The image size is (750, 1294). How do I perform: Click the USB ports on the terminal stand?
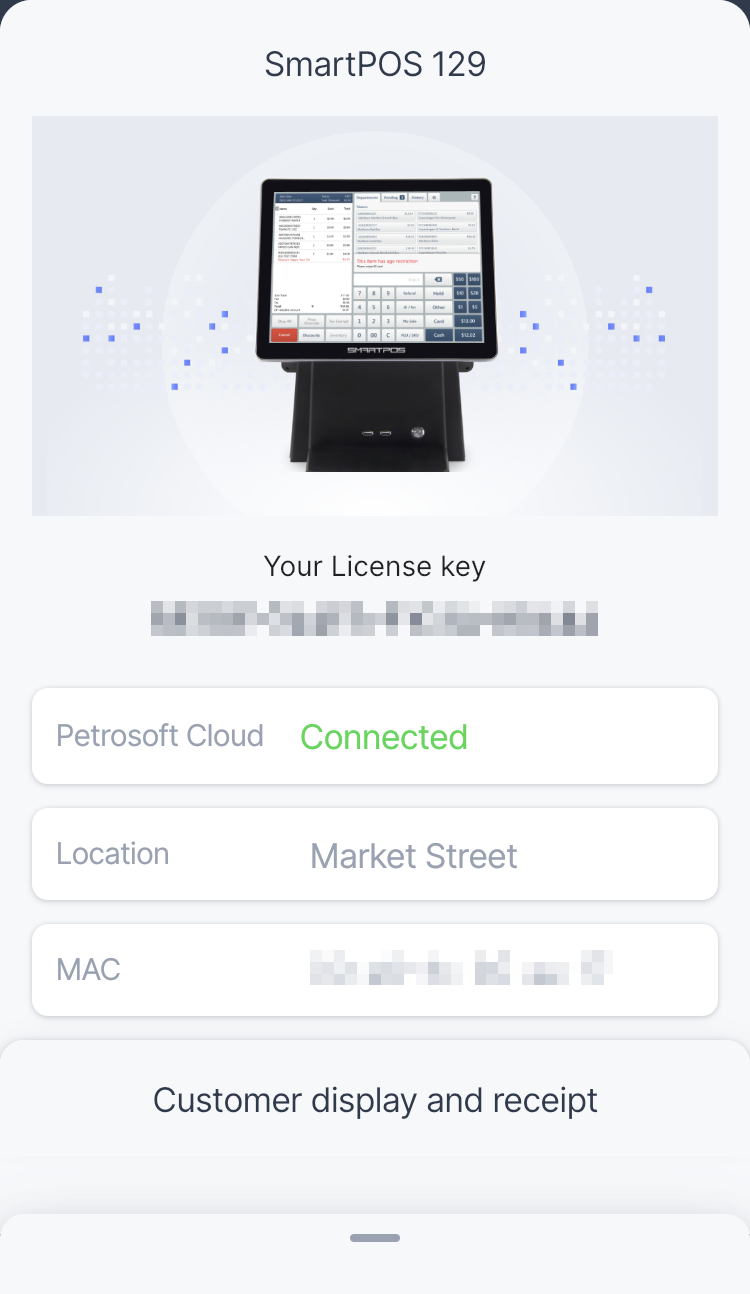point(375,433)
